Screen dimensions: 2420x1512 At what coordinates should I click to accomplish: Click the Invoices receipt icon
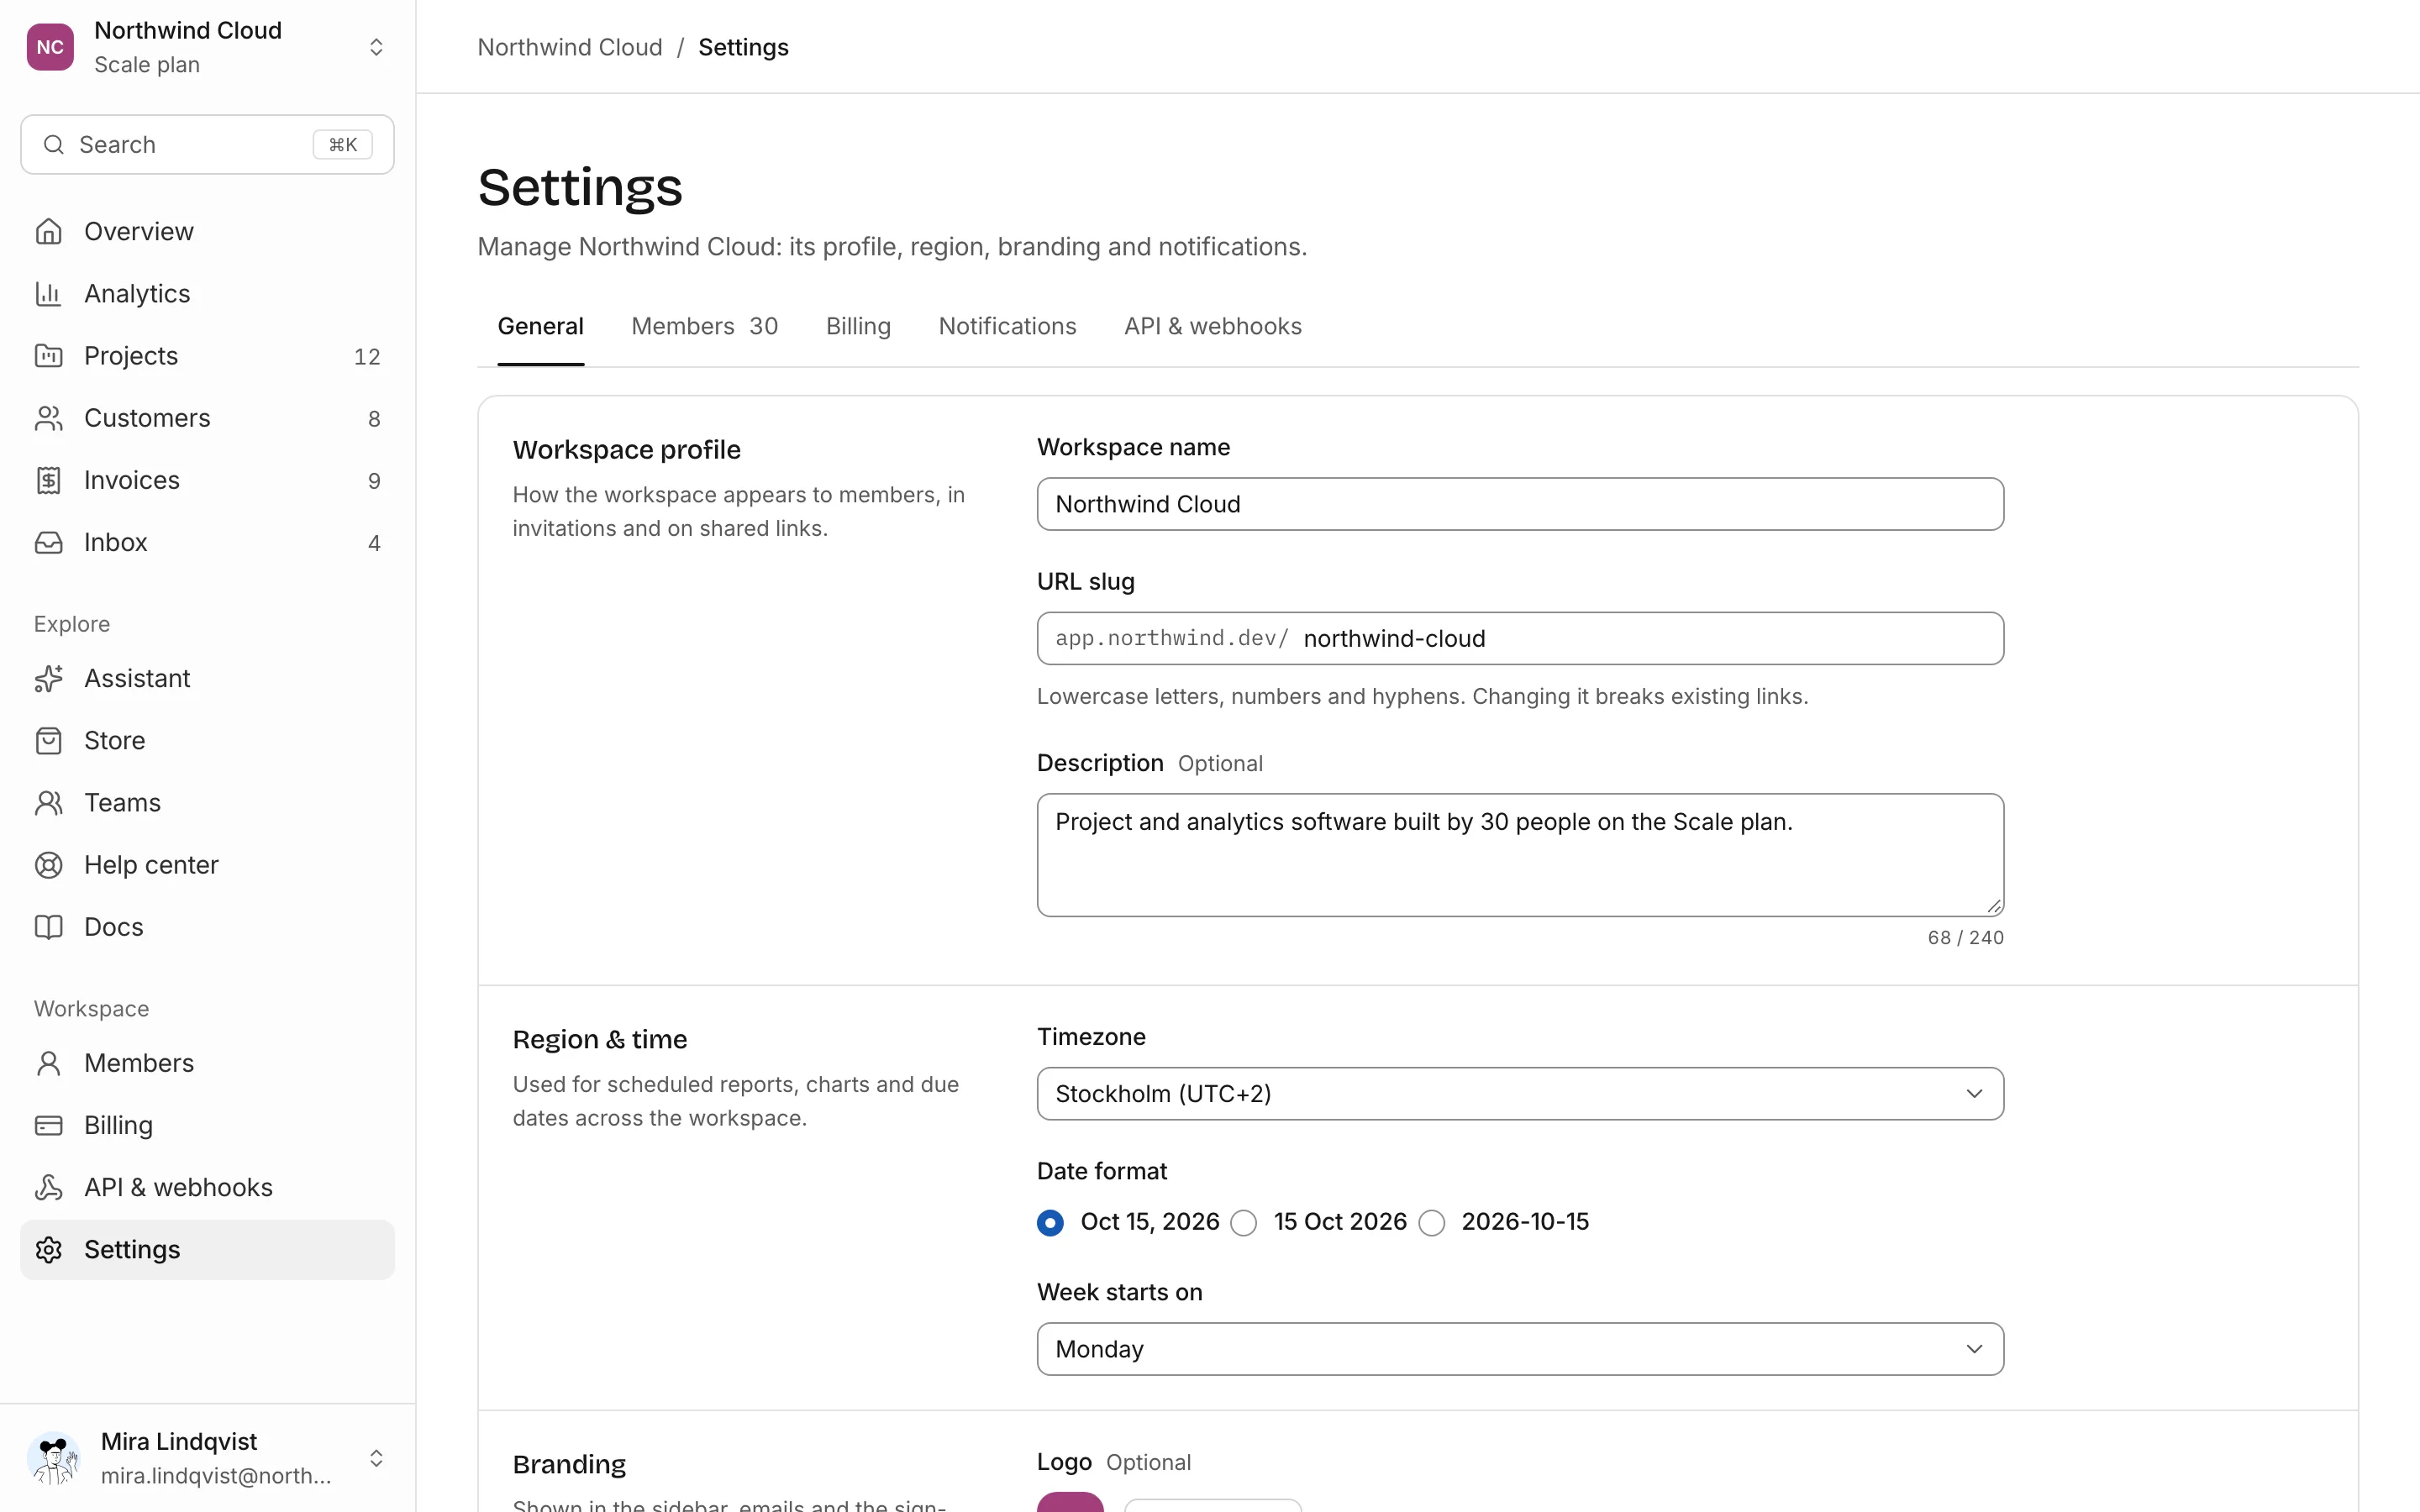point(48,480)
